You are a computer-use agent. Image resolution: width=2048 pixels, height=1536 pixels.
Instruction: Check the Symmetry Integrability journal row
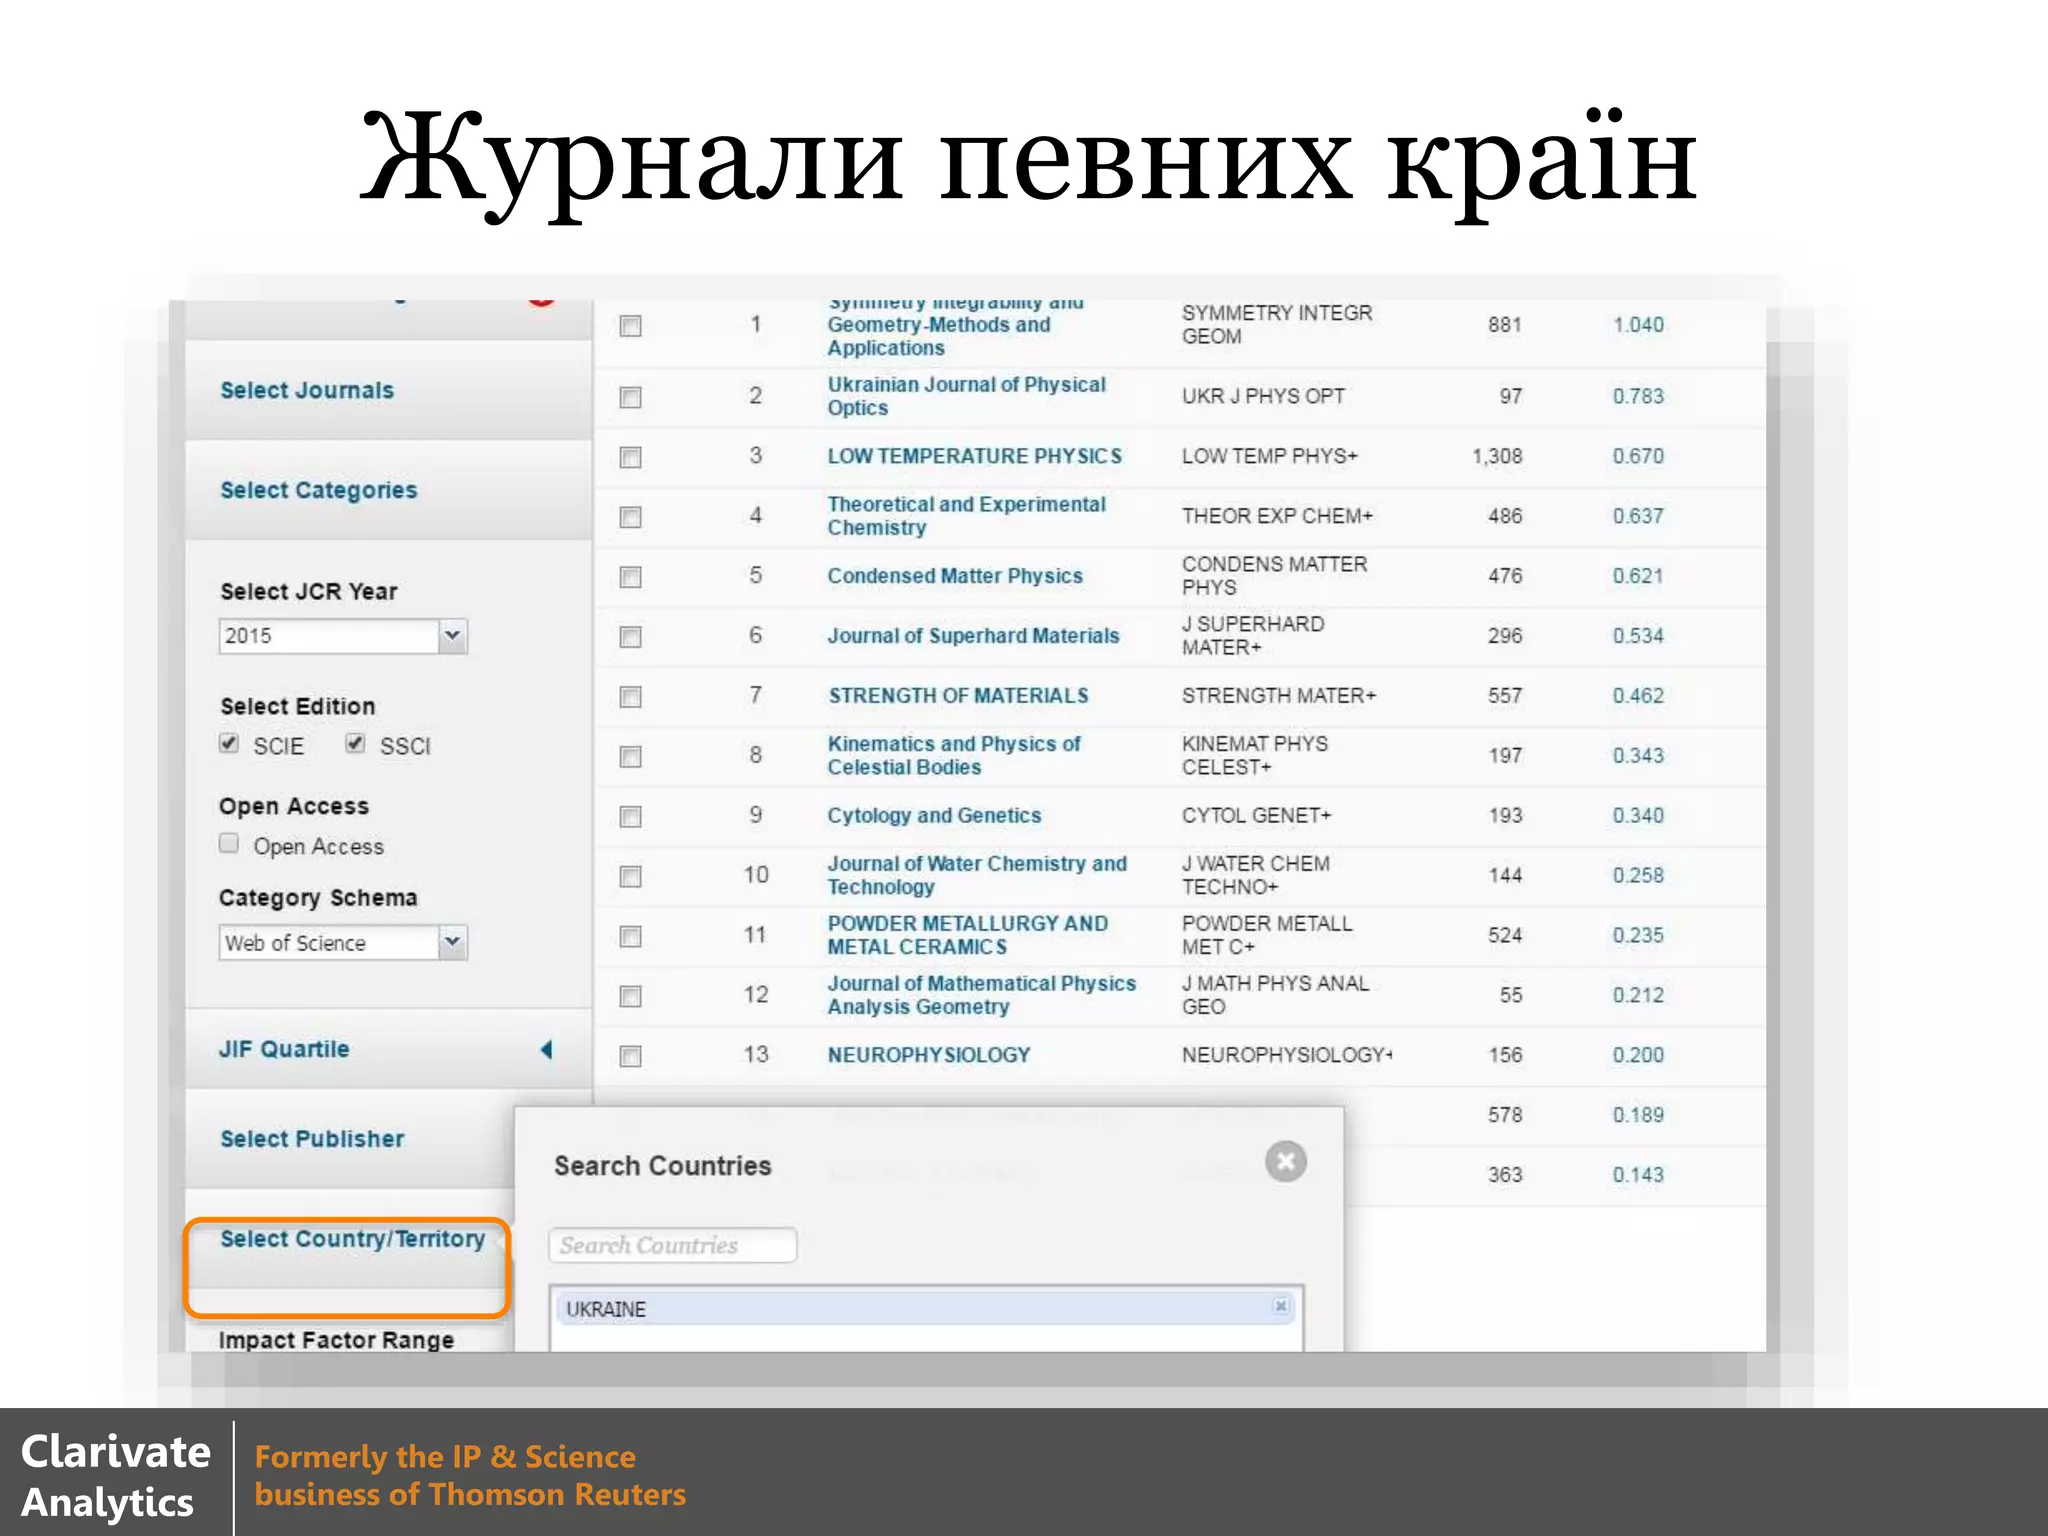630,326
